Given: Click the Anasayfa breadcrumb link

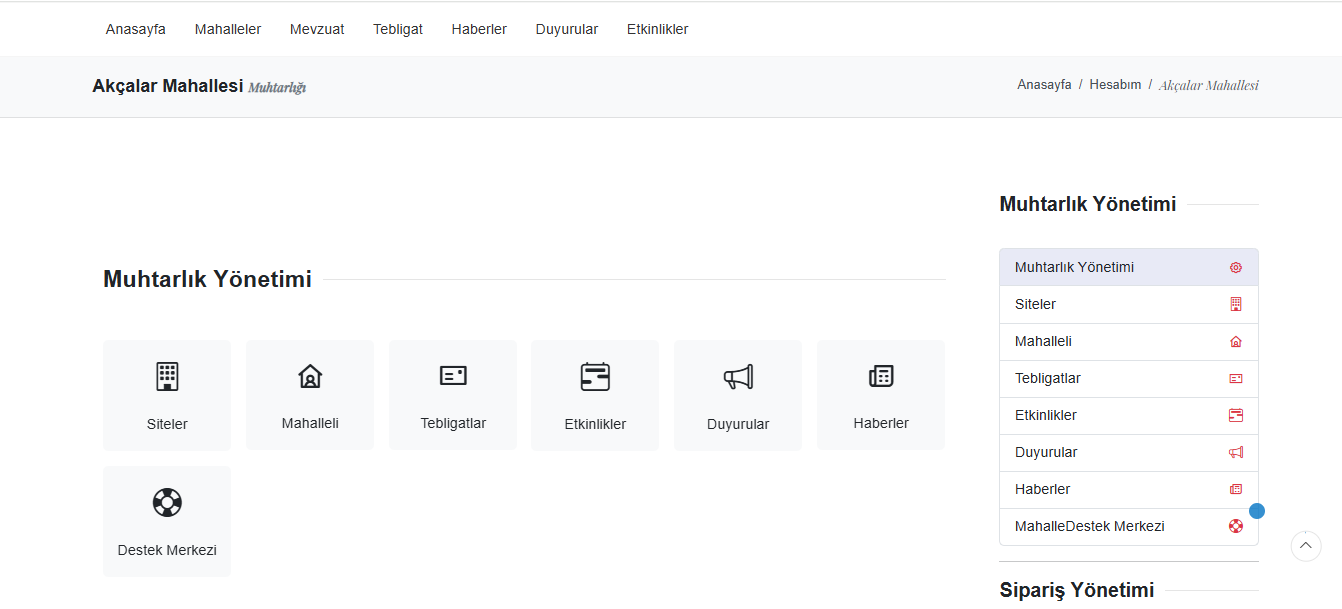Looking at the screenshot, I should 1044,85.
